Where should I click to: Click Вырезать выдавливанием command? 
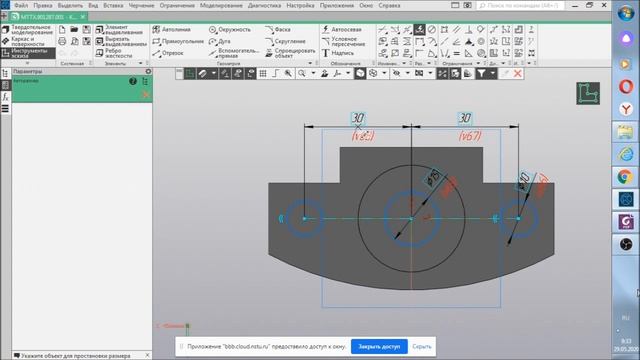tap(121, 41)
